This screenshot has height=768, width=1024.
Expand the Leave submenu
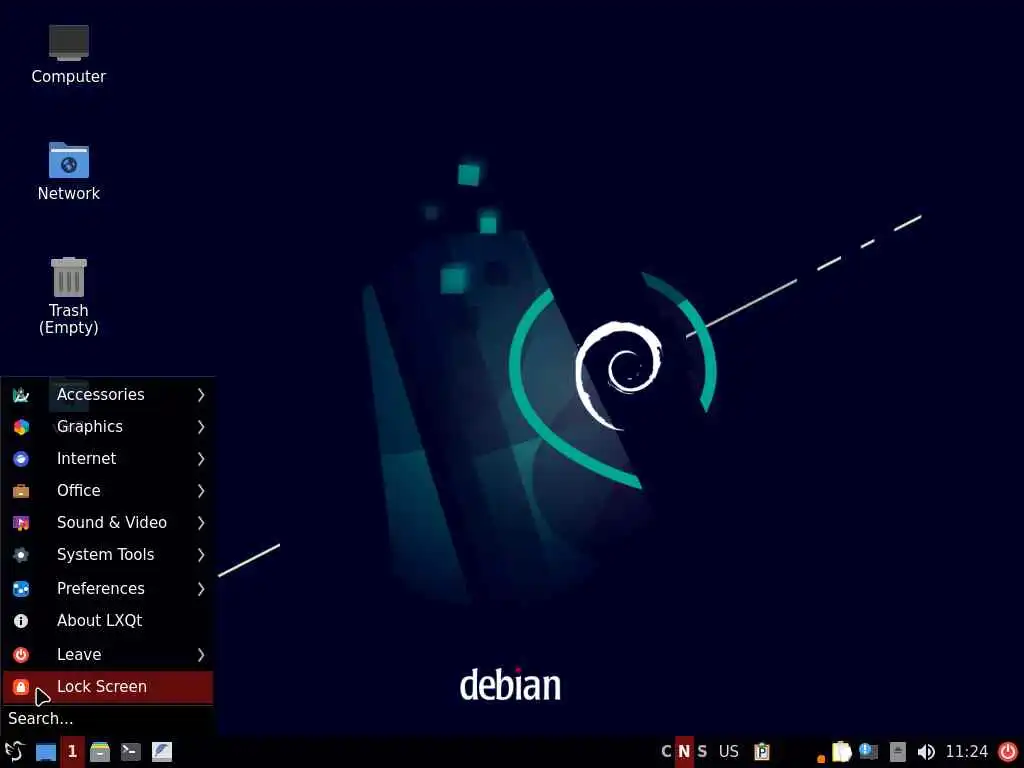(108, 654)
